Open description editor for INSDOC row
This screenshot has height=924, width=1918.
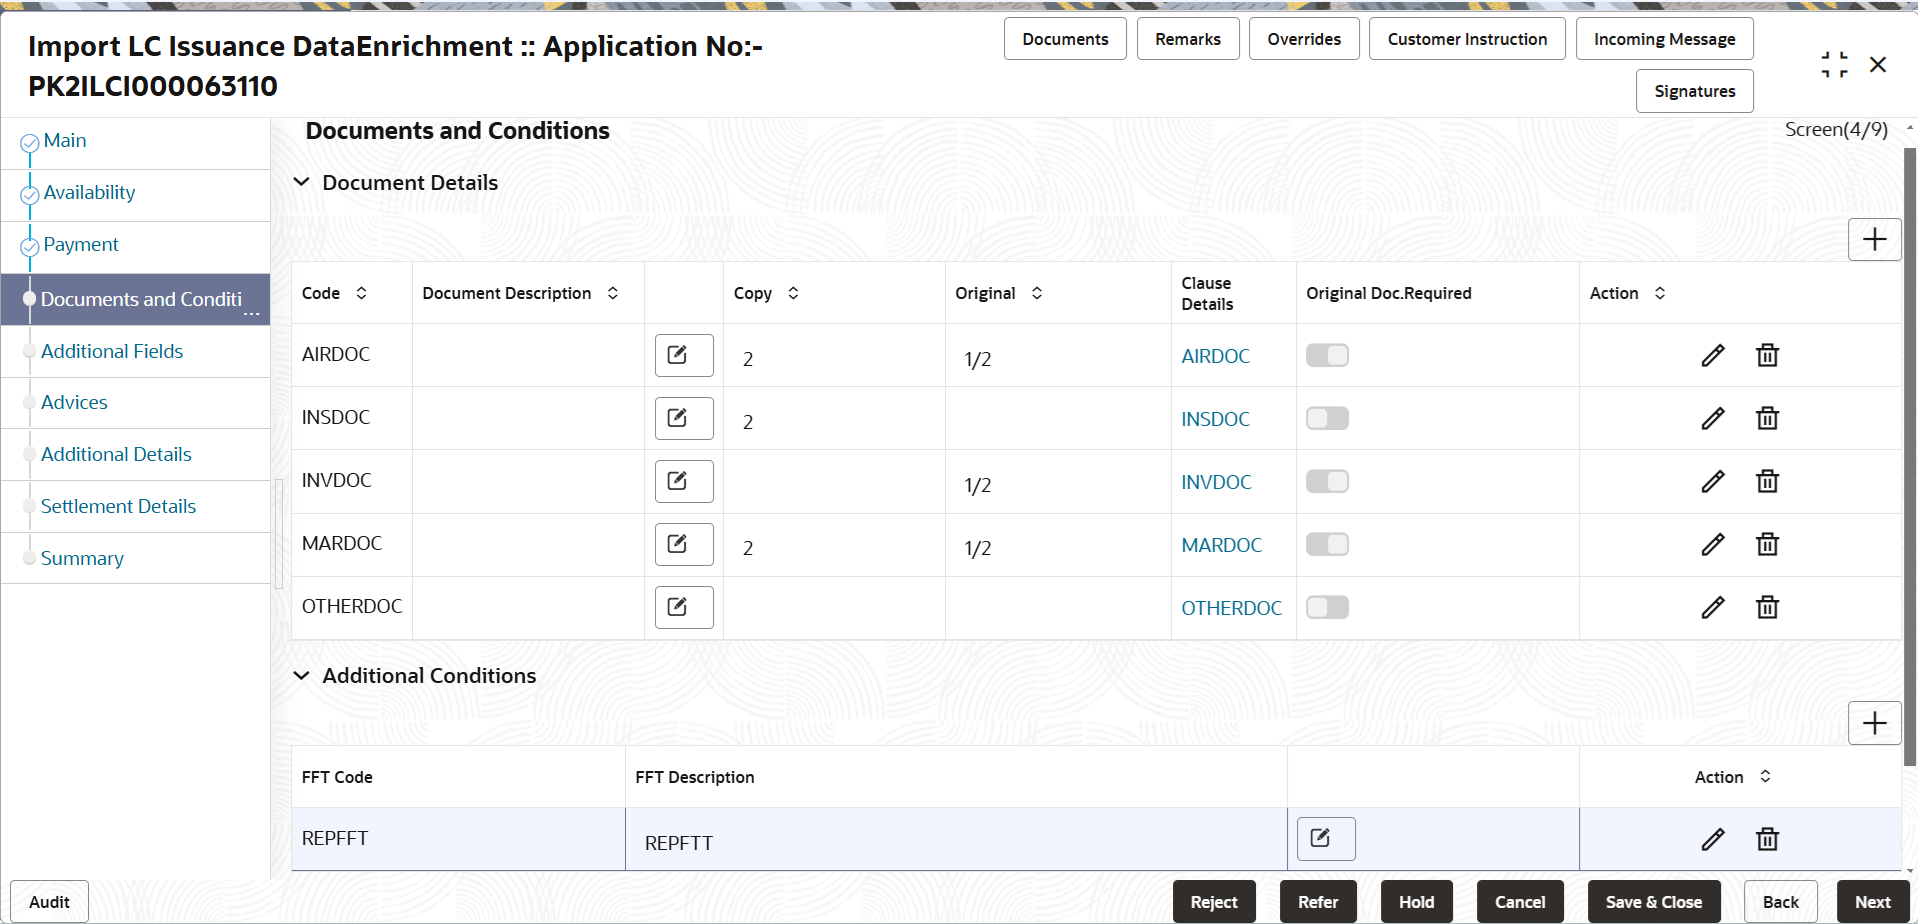pos(684,418)
